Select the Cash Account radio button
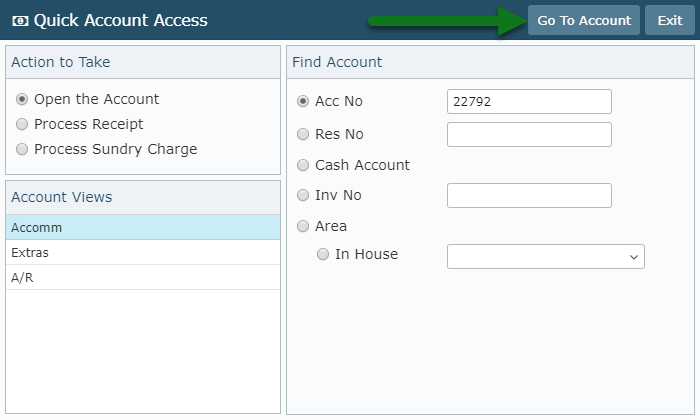This screenshot has height=420, width=700. tap(303, 165)
